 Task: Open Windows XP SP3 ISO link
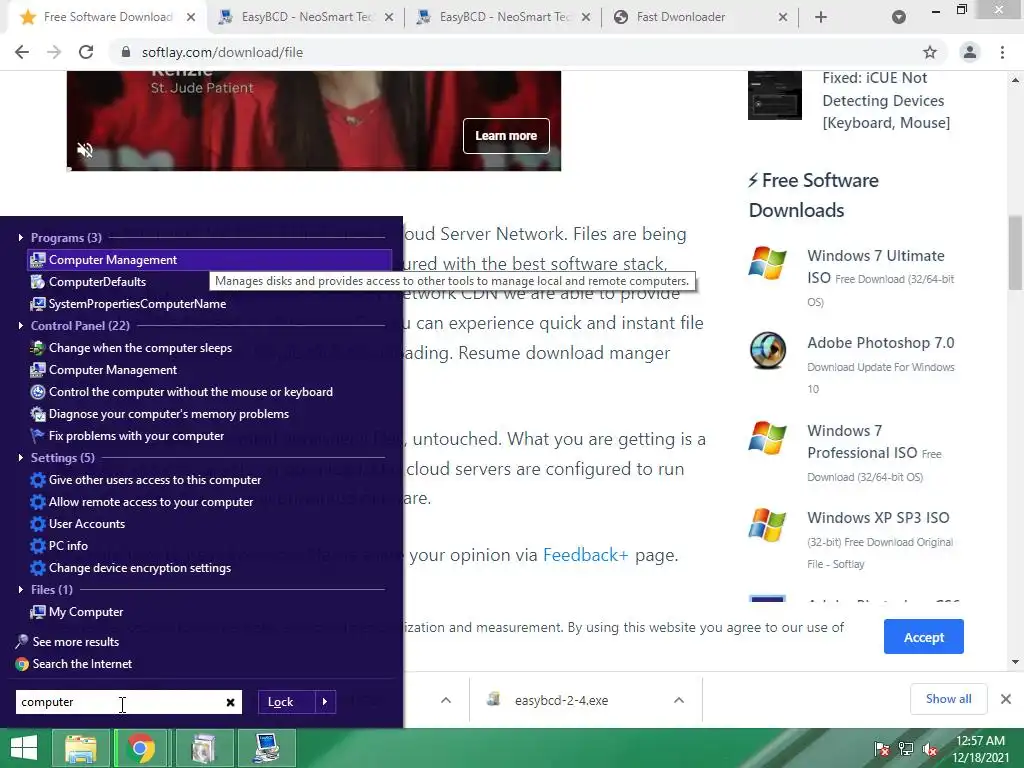pos(878,518)
